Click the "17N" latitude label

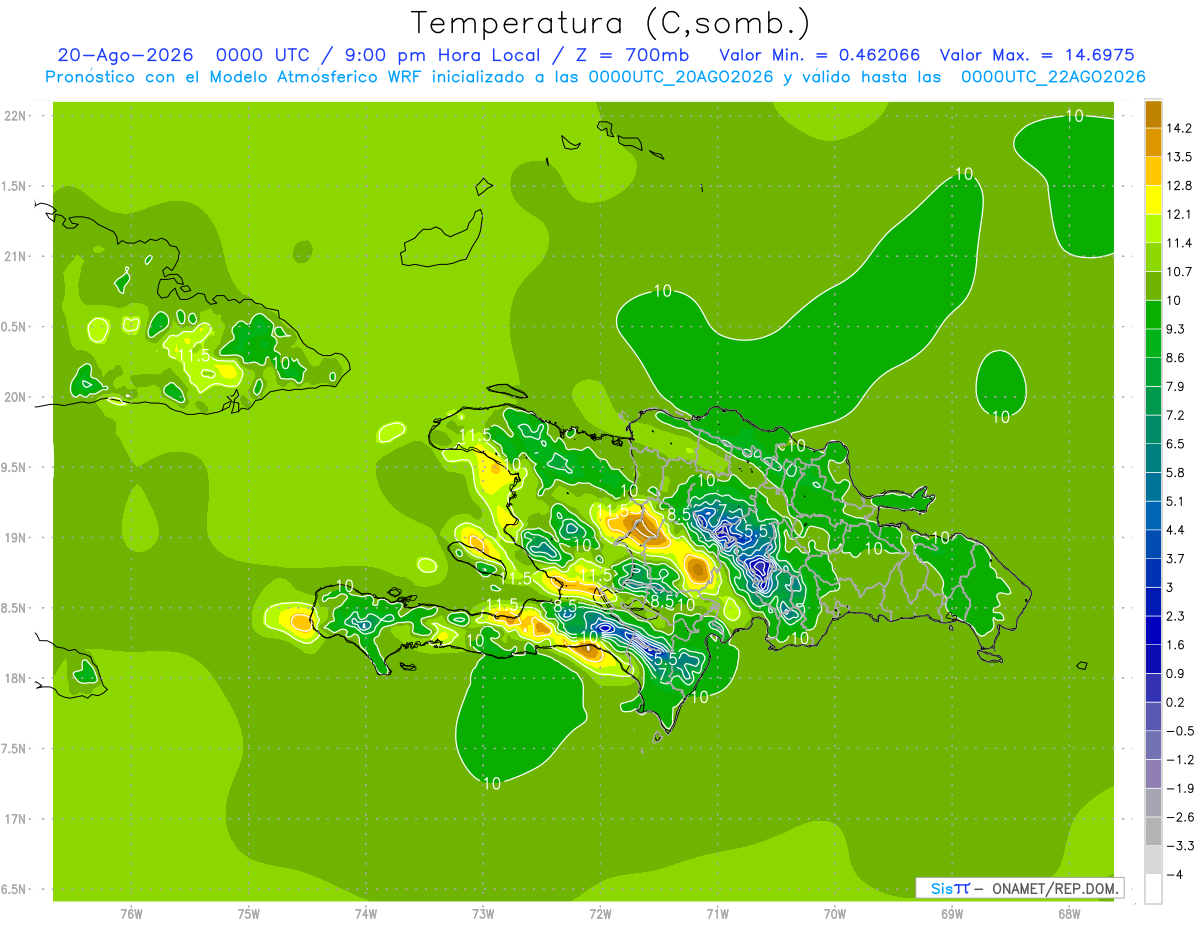(17, 819)
